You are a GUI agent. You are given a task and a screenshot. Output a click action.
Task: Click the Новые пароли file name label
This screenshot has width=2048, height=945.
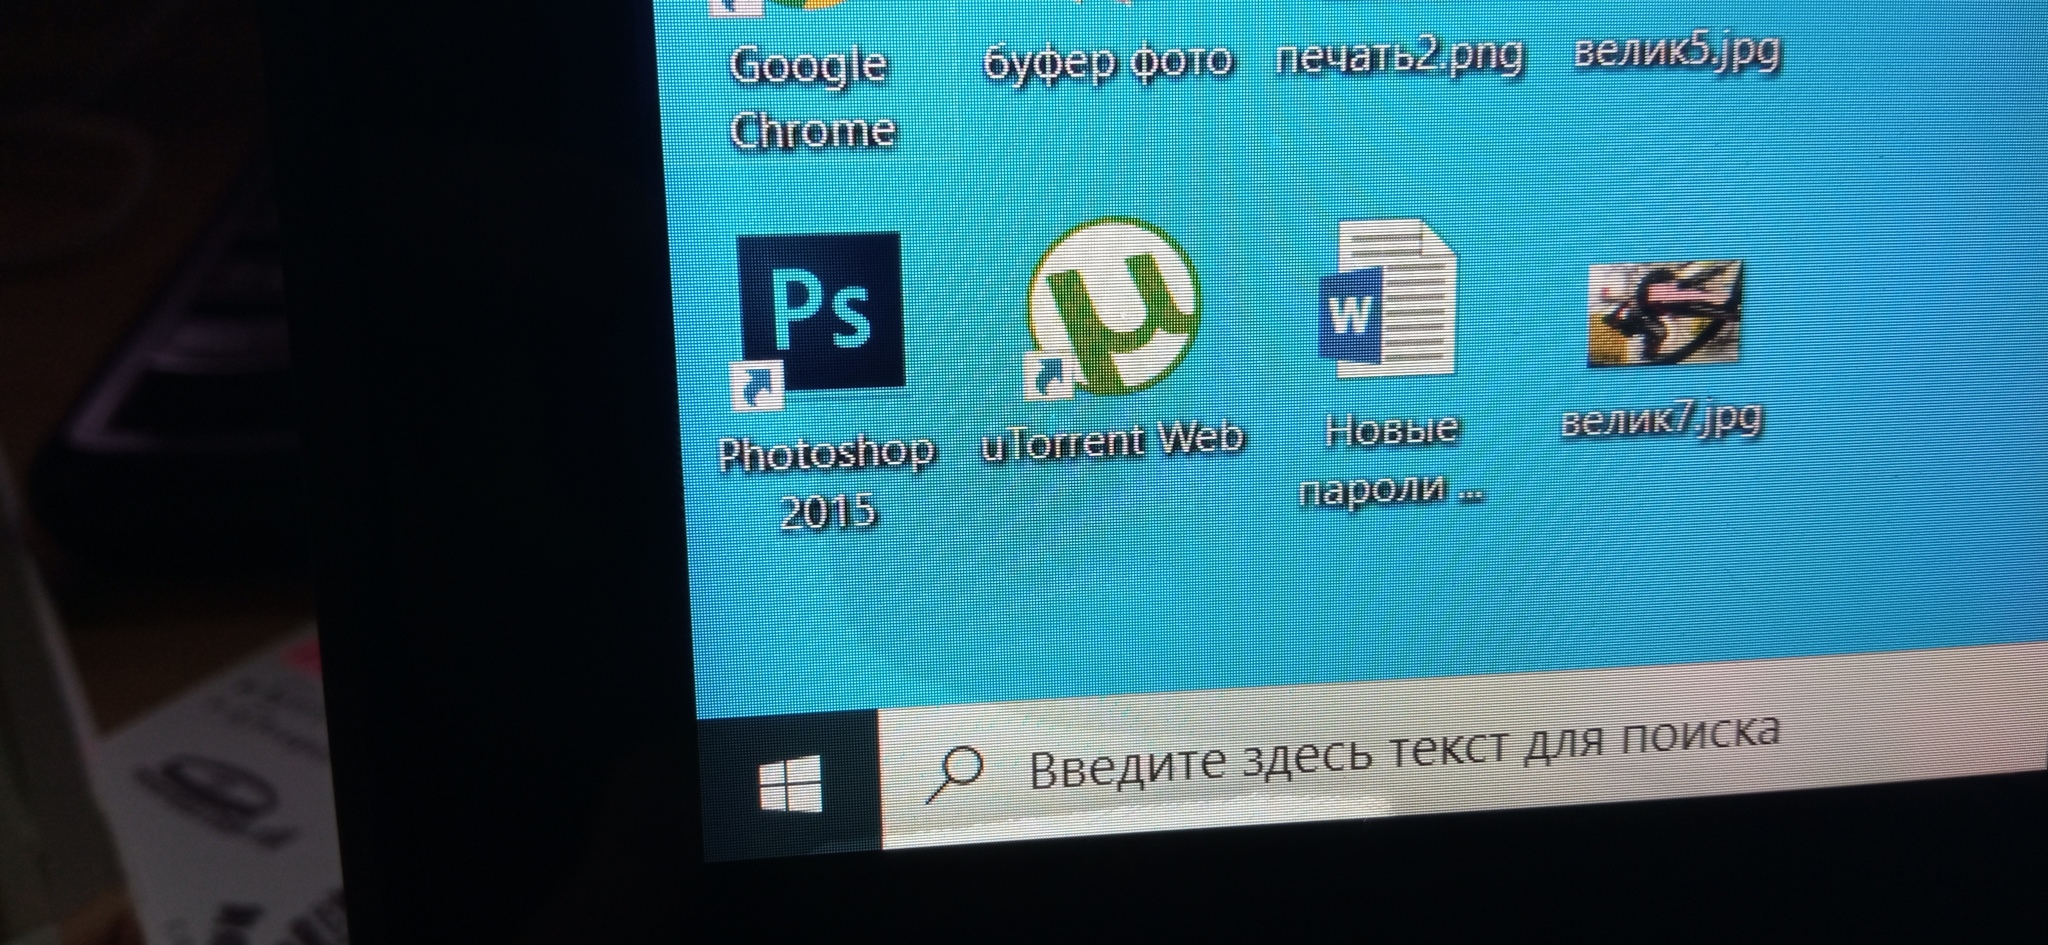tap(1390, 460)
